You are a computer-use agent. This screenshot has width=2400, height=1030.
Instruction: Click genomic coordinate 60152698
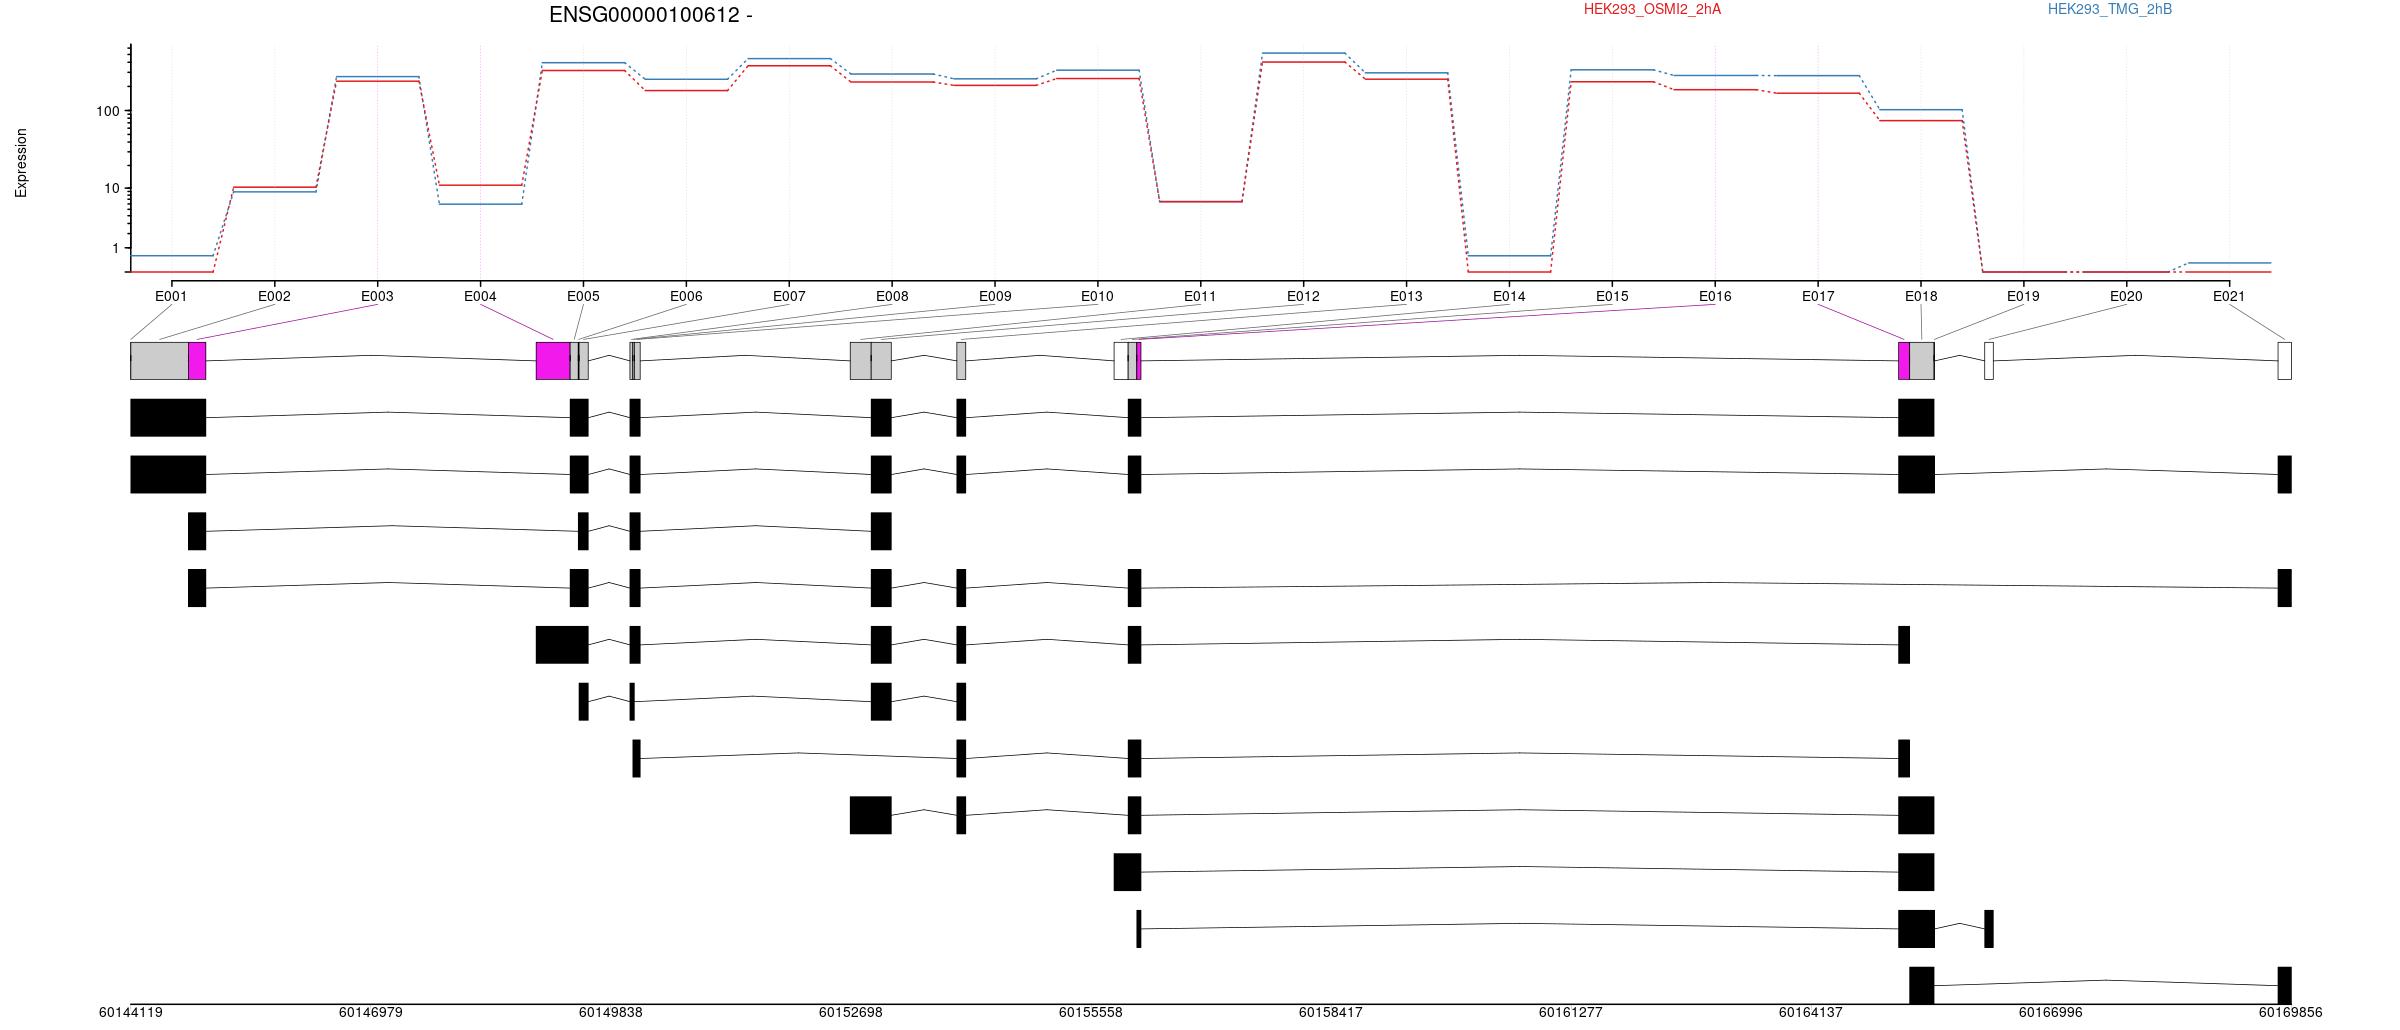click(x=851, y=1013)
